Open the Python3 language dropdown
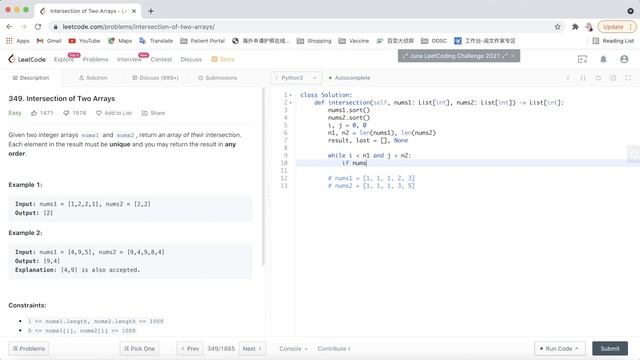 pyautogui.click(x=296, y=78)
